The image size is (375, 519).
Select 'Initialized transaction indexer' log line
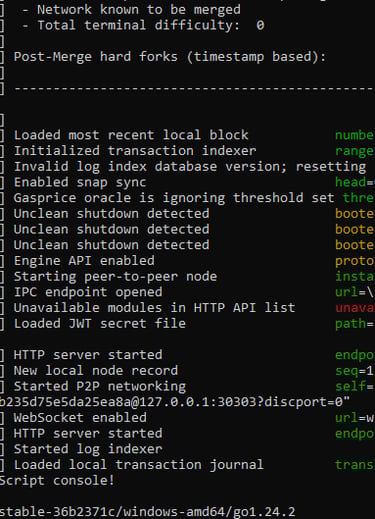135,151
